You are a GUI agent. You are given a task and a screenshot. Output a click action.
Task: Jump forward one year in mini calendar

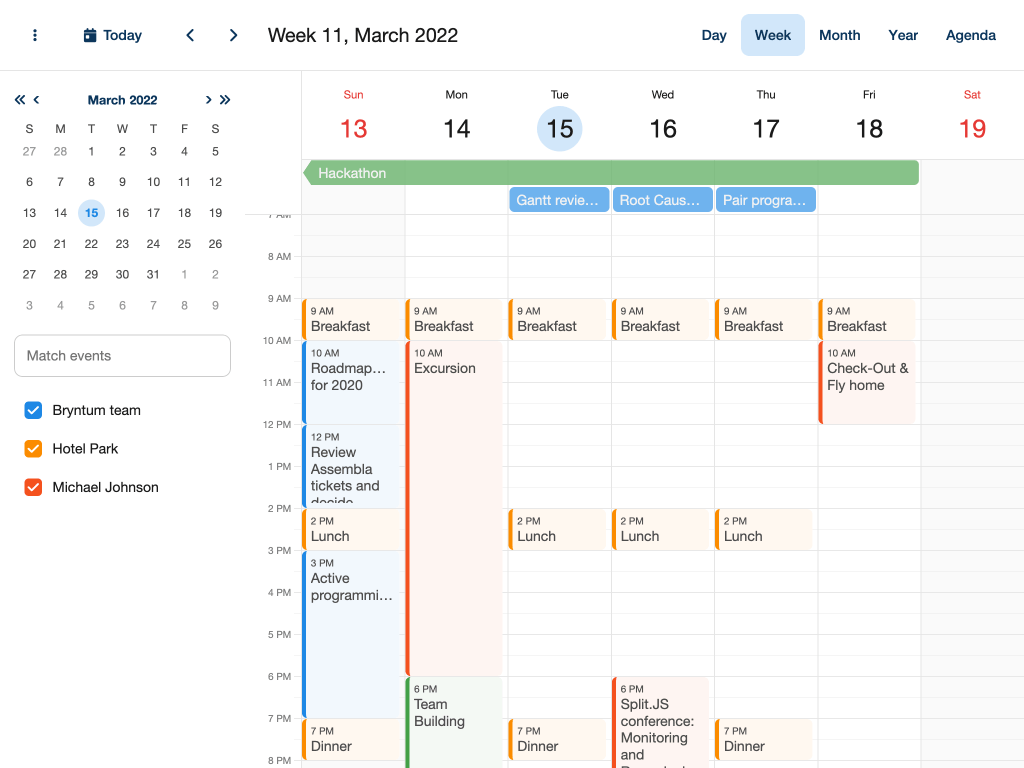click(225, 100)
